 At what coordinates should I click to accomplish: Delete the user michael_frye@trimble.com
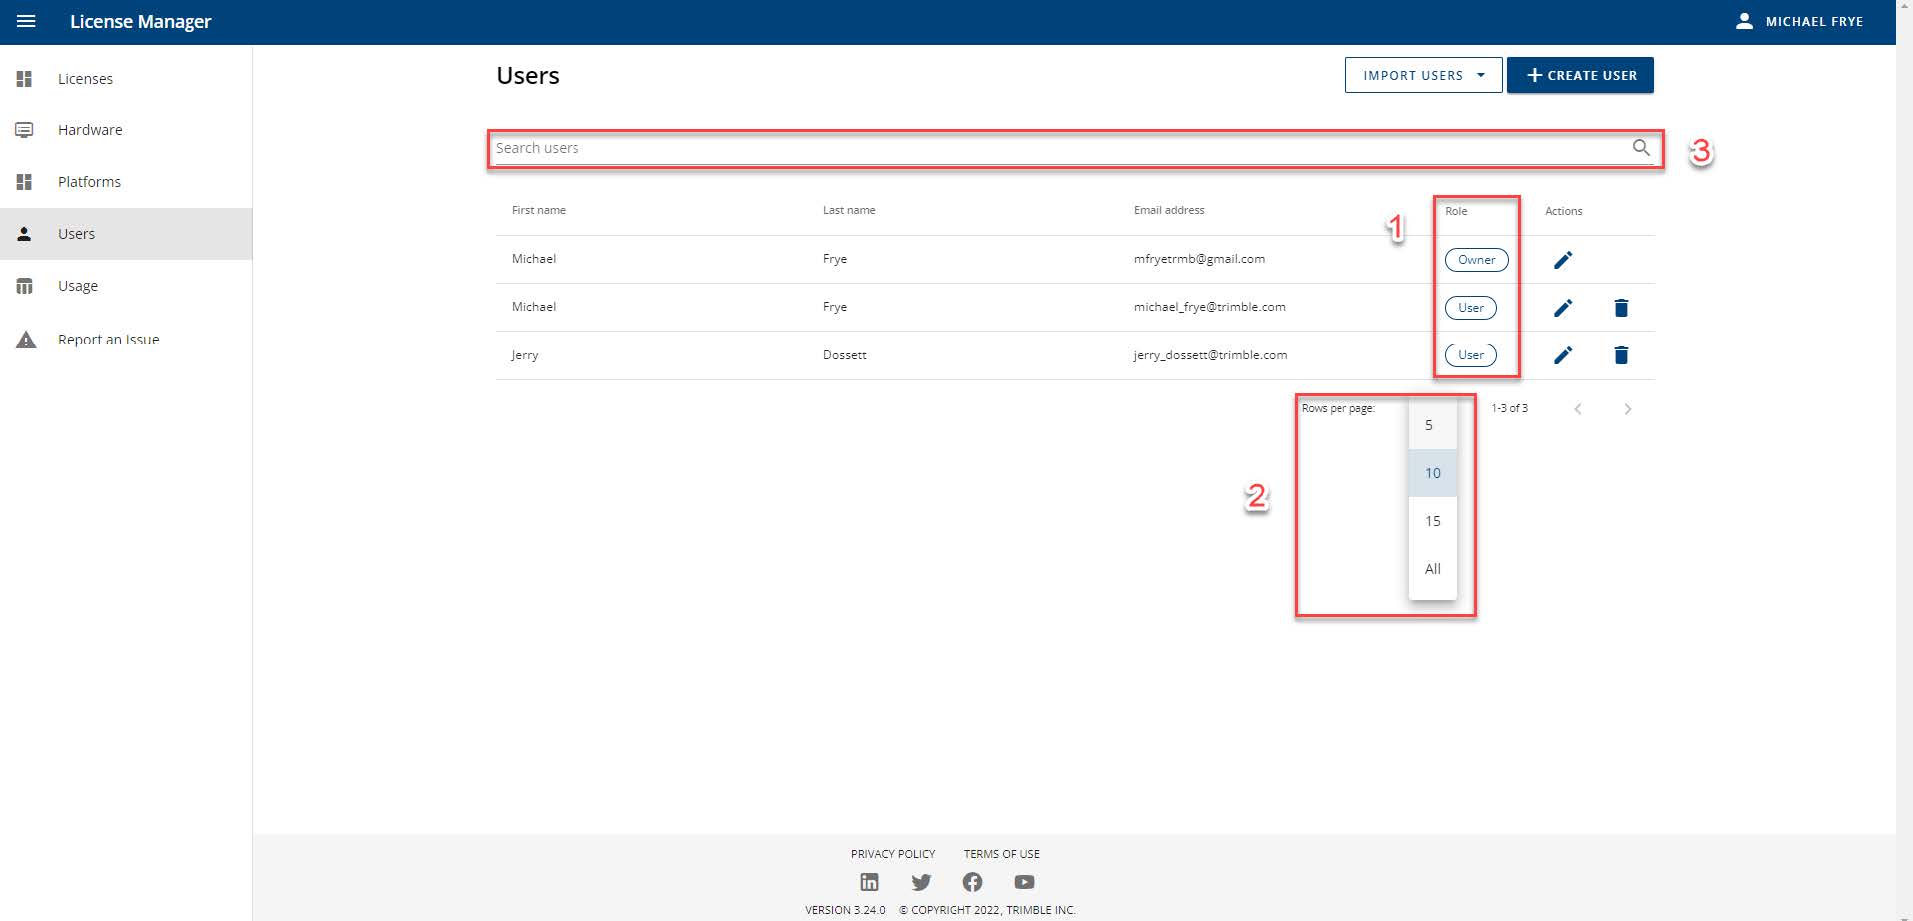(x=1621, y=307)
